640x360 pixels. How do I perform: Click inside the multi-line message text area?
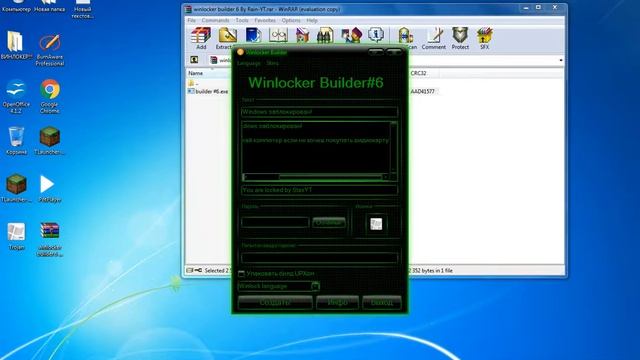coord(316,147)
